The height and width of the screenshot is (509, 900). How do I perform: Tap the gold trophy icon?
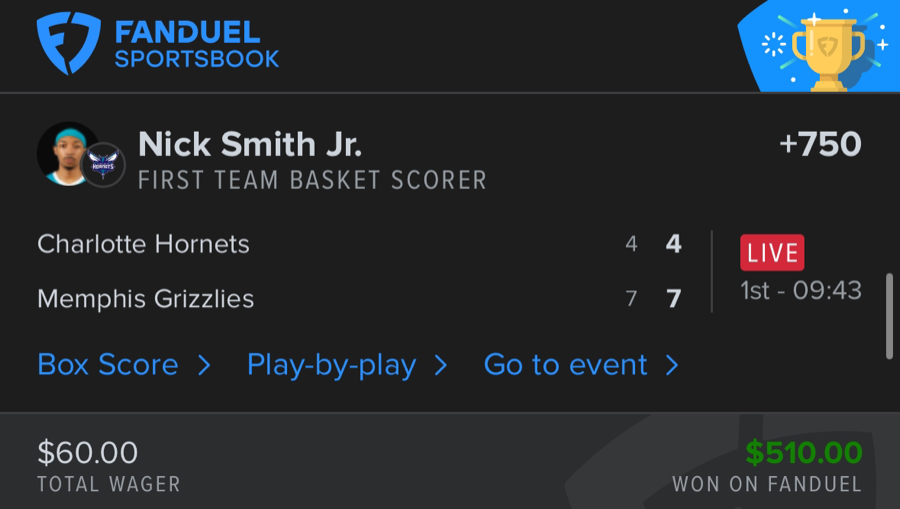826,52
